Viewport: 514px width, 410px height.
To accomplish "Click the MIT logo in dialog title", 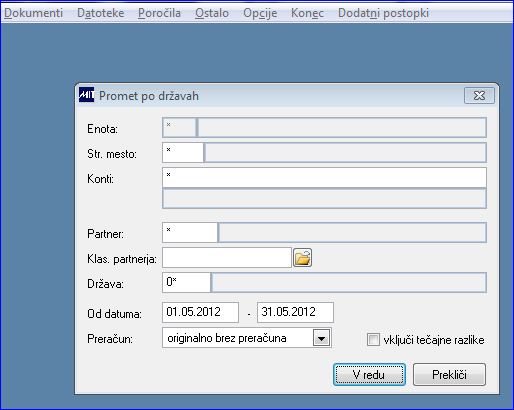I will tap(87, 95).
